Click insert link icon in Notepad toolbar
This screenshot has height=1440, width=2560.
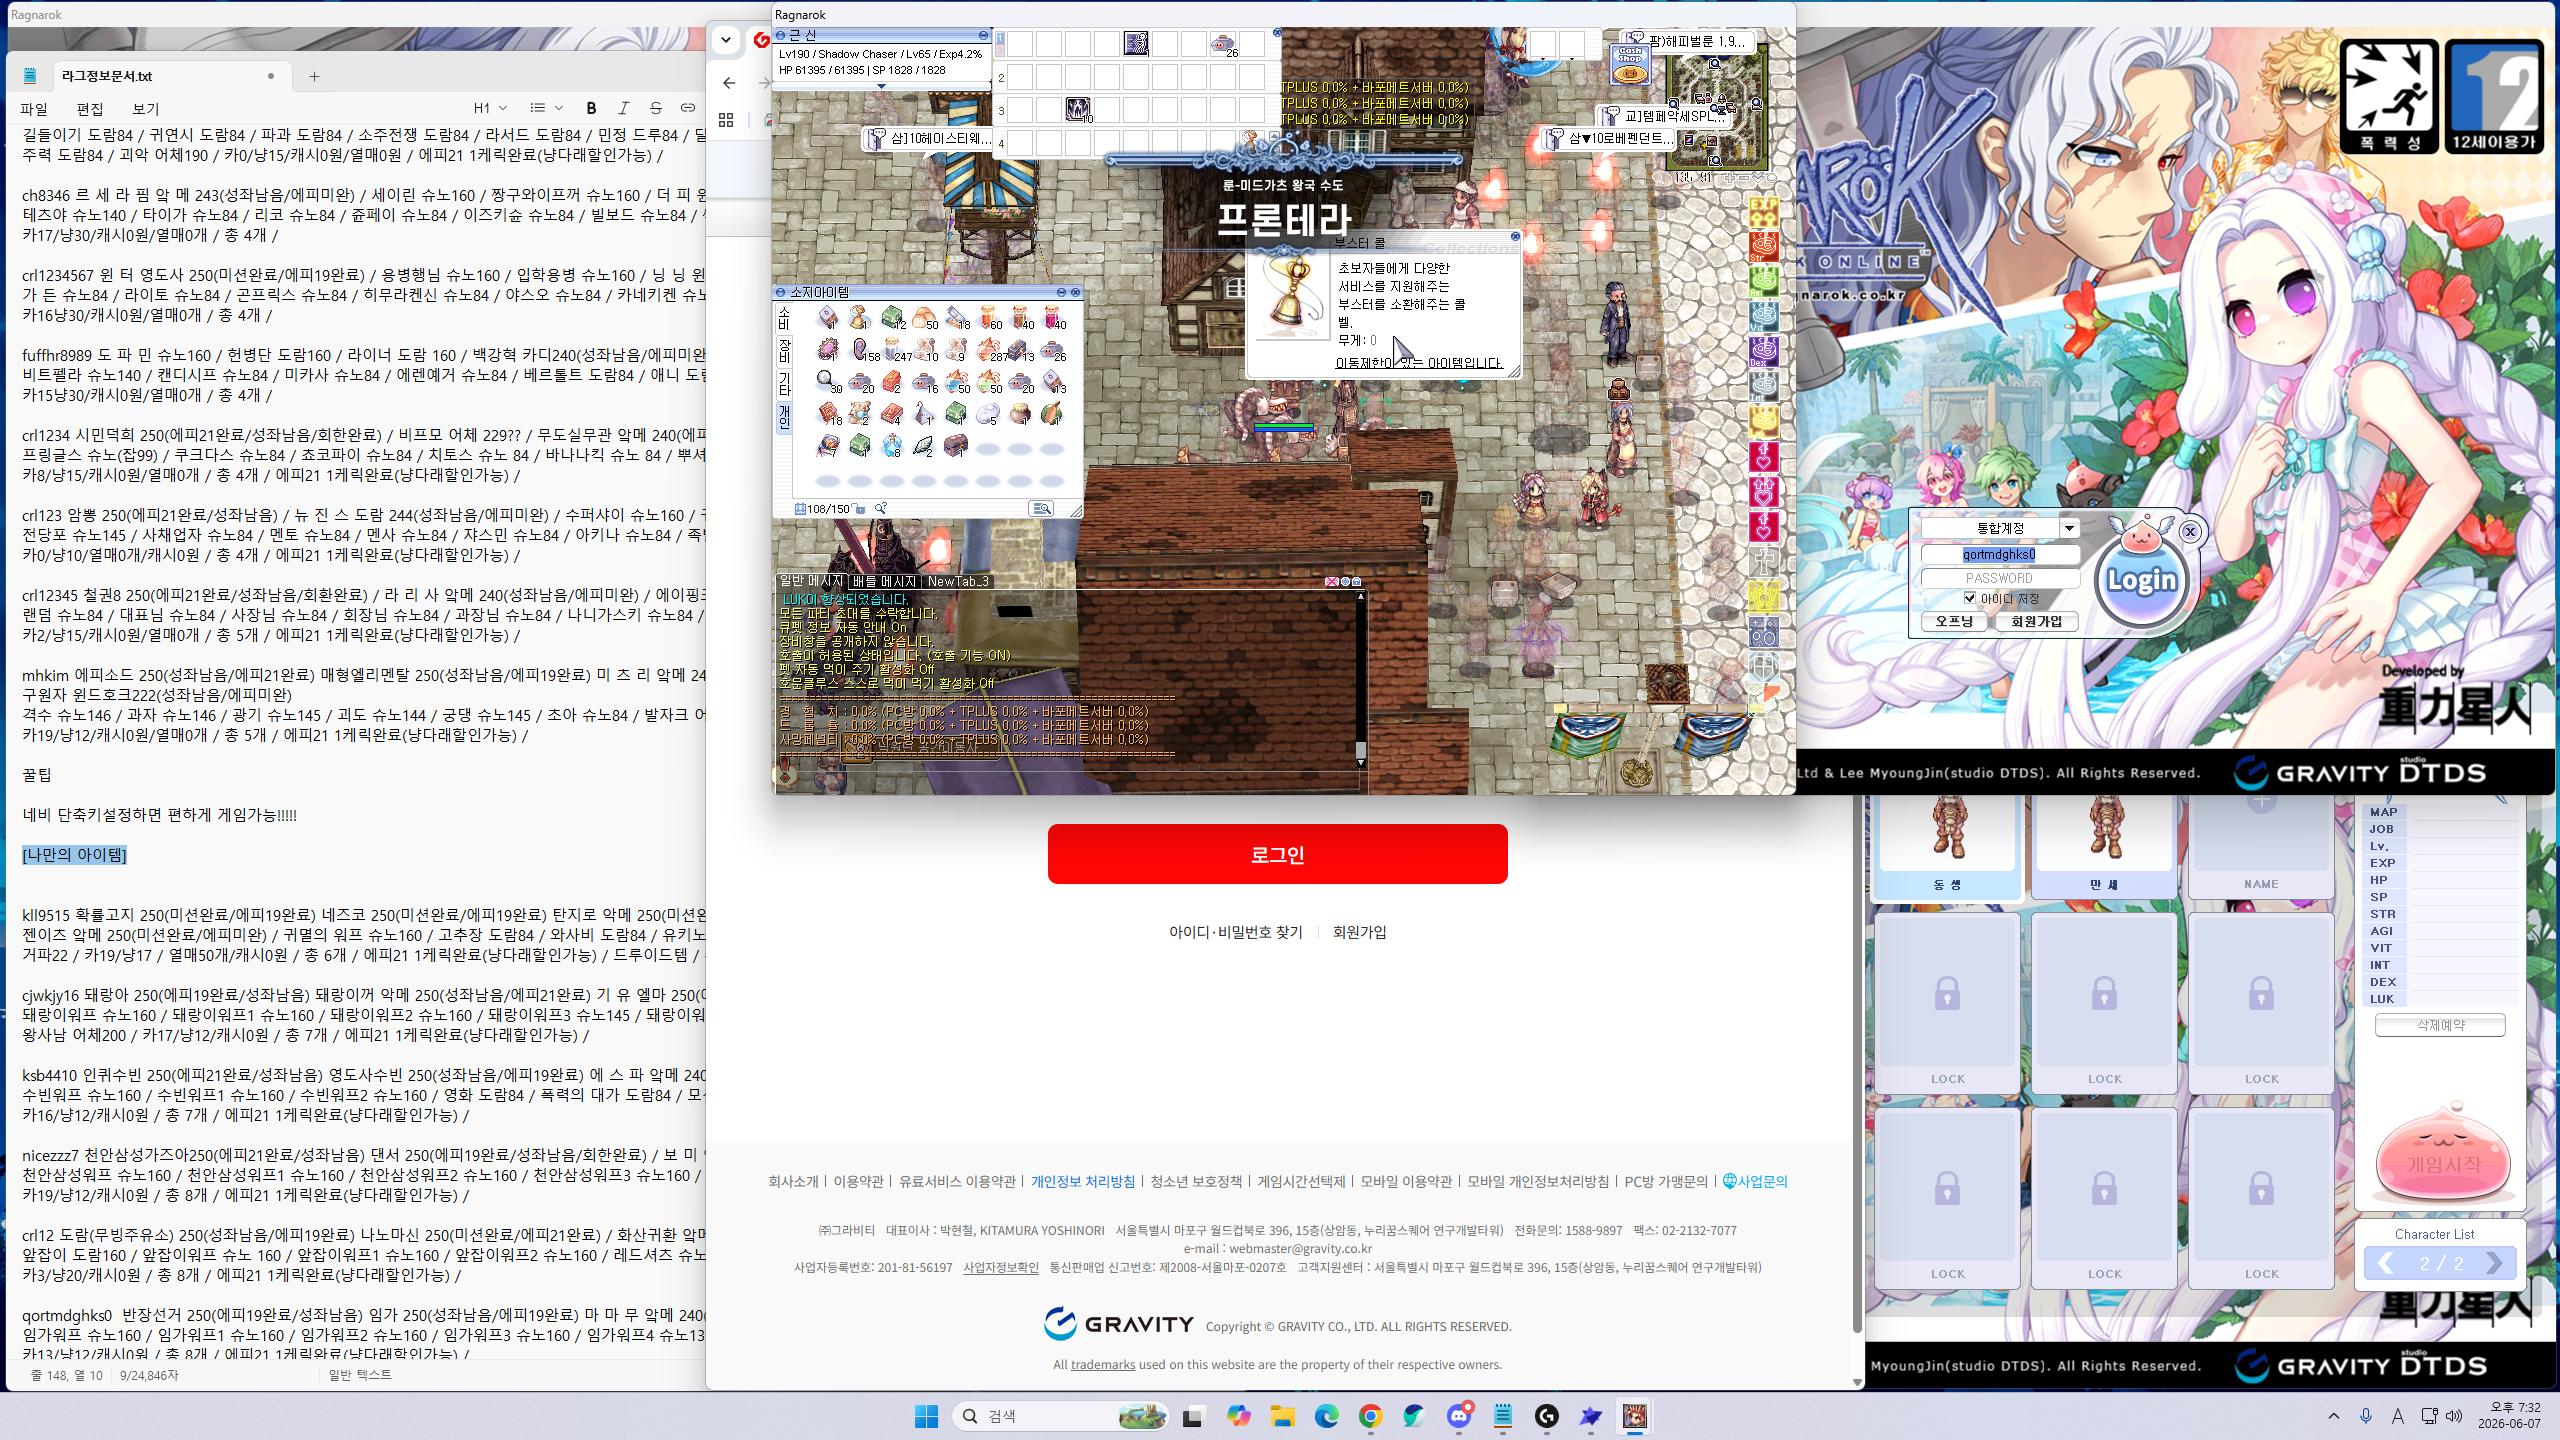coord(688,108)
